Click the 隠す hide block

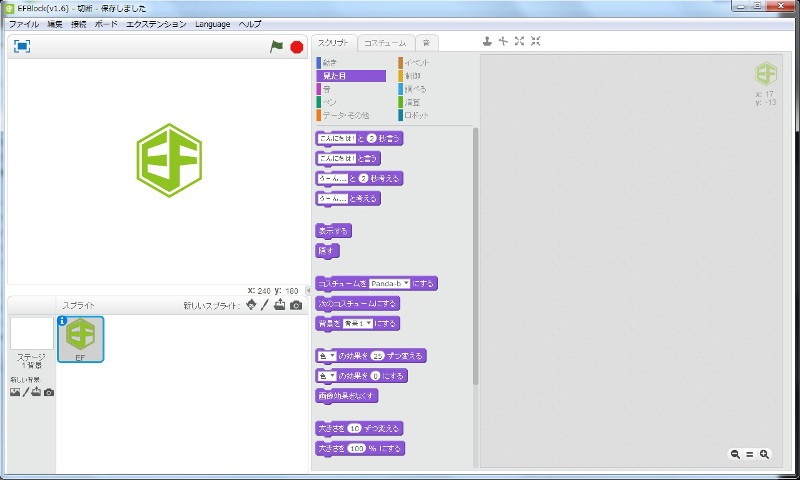click(327, 251)
